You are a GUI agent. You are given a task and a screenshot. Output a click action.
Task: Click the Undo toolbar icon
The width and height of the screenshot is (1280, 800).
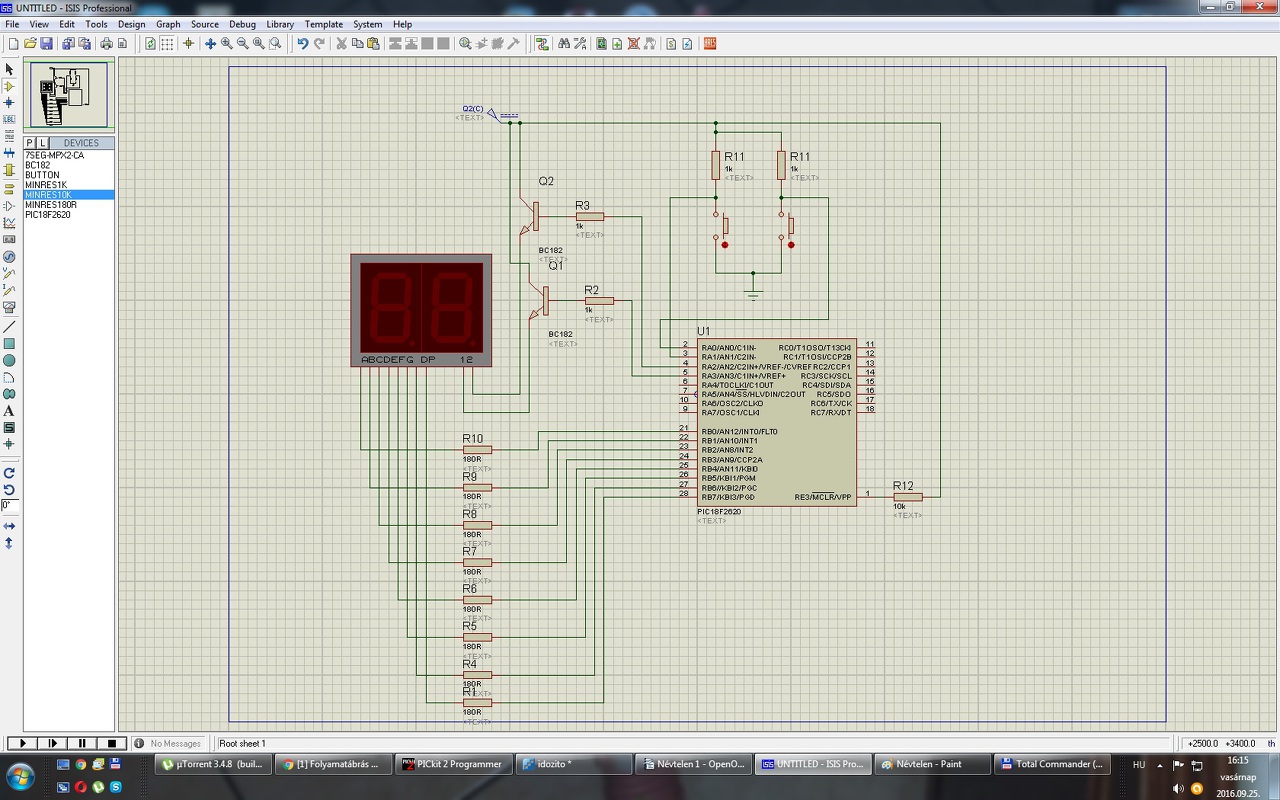(302, 44)
